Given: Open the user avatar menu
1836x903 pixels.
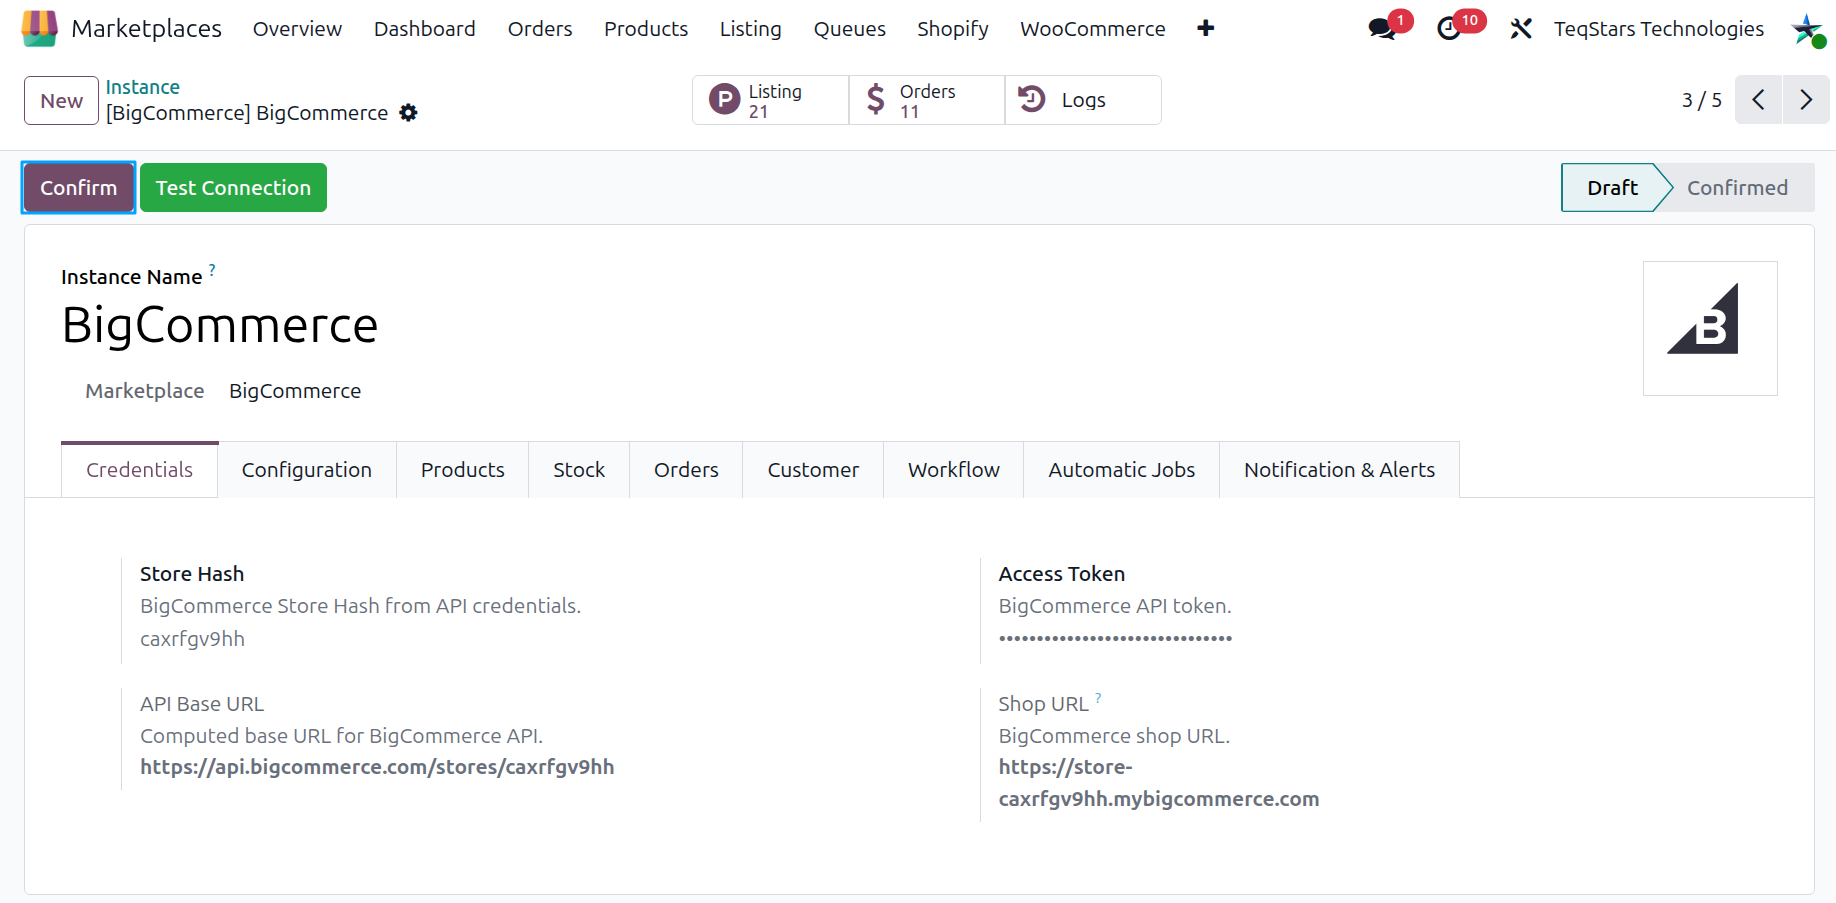Looking at the screenshot, I should pyautogui.click(x=1807, y=29).
